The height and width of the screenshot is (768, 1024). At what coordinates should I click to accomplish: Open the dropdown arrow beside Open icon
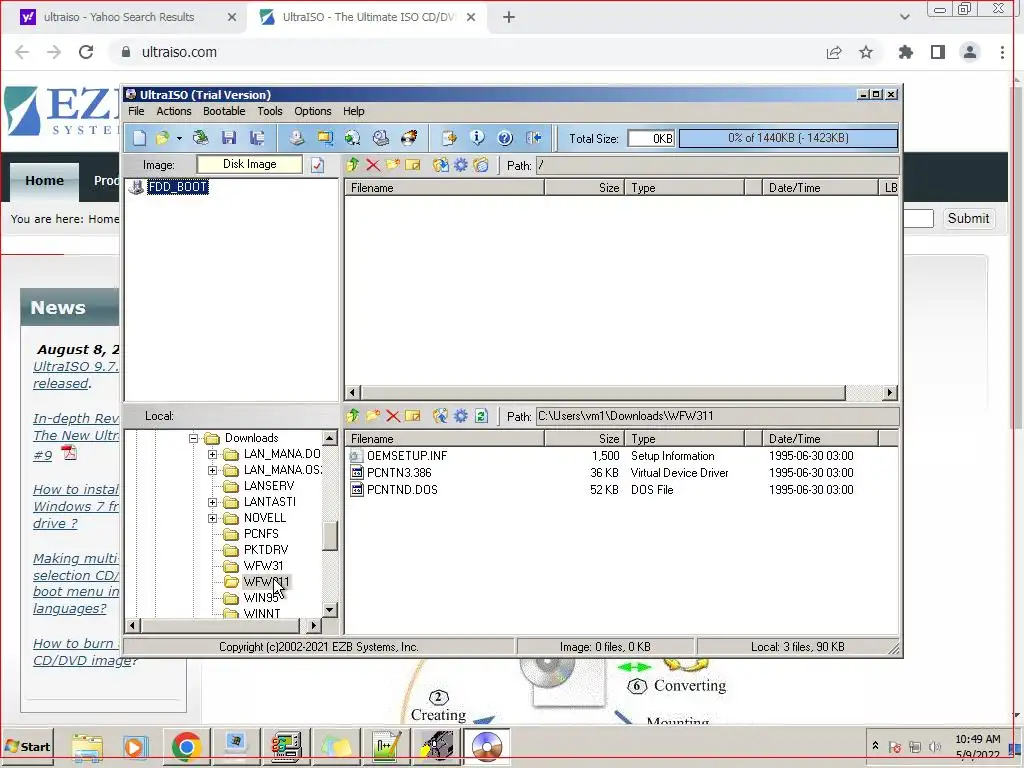click(179, 138)
